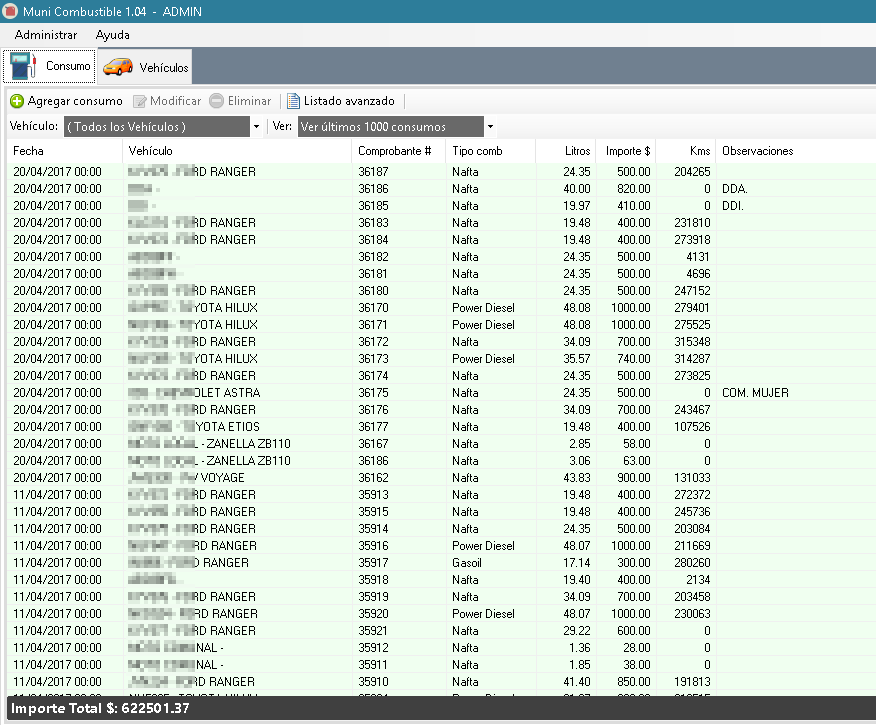Click Power Diesel in row 36170
The height and width of the screenshot is (725, 876).
483,308
